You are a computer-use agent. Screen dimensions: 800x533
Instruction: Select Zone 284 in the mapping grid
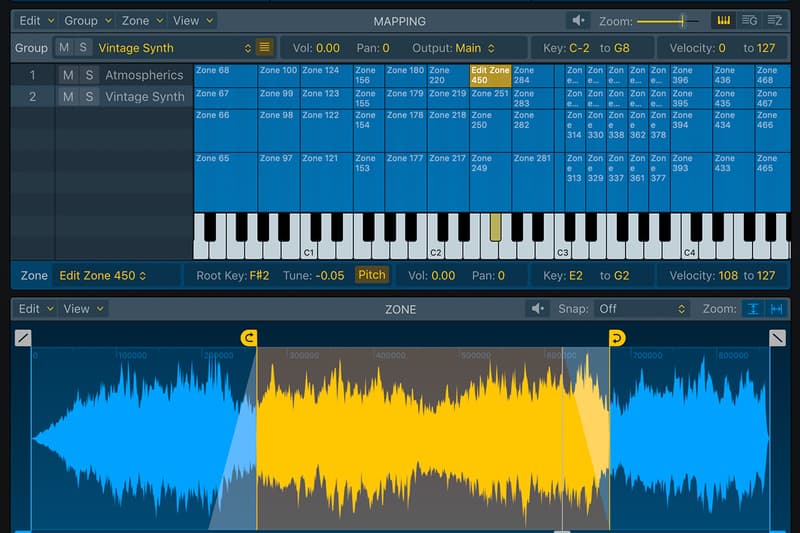(x=531, y=75)
